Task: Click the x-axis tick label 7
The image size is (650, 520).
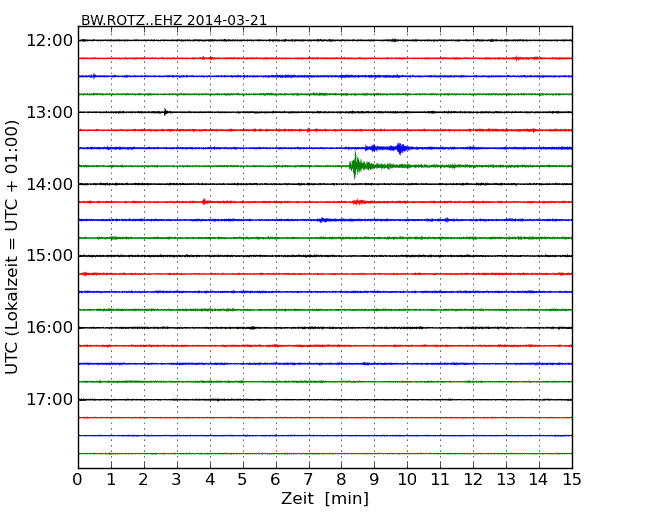Action: pyautogui.click(x=308, y=480)
